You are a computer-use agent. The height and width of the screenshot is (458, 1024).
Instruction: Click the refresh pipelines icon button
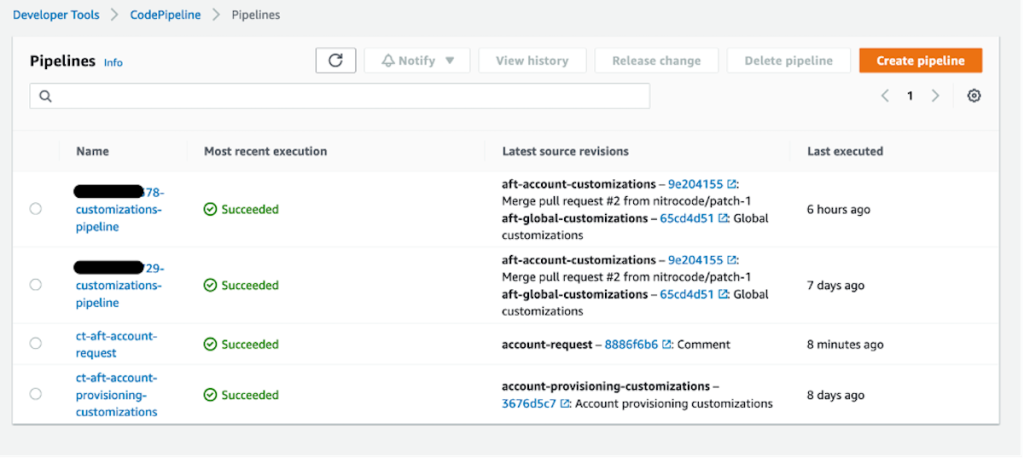coord(336,61)
